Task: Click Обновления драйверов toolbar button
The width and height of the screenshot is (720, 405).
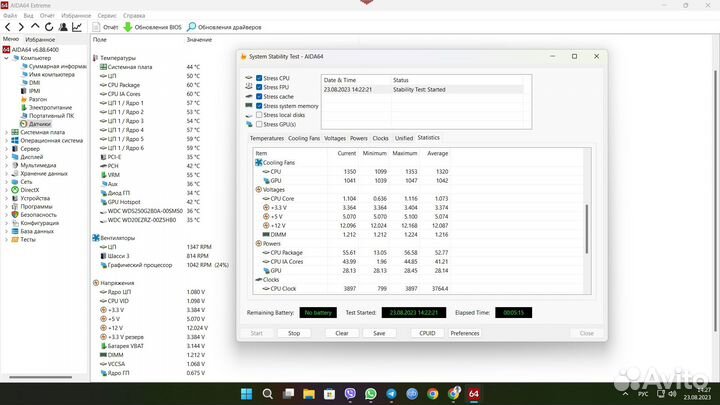Action: (x=224, y=27)
